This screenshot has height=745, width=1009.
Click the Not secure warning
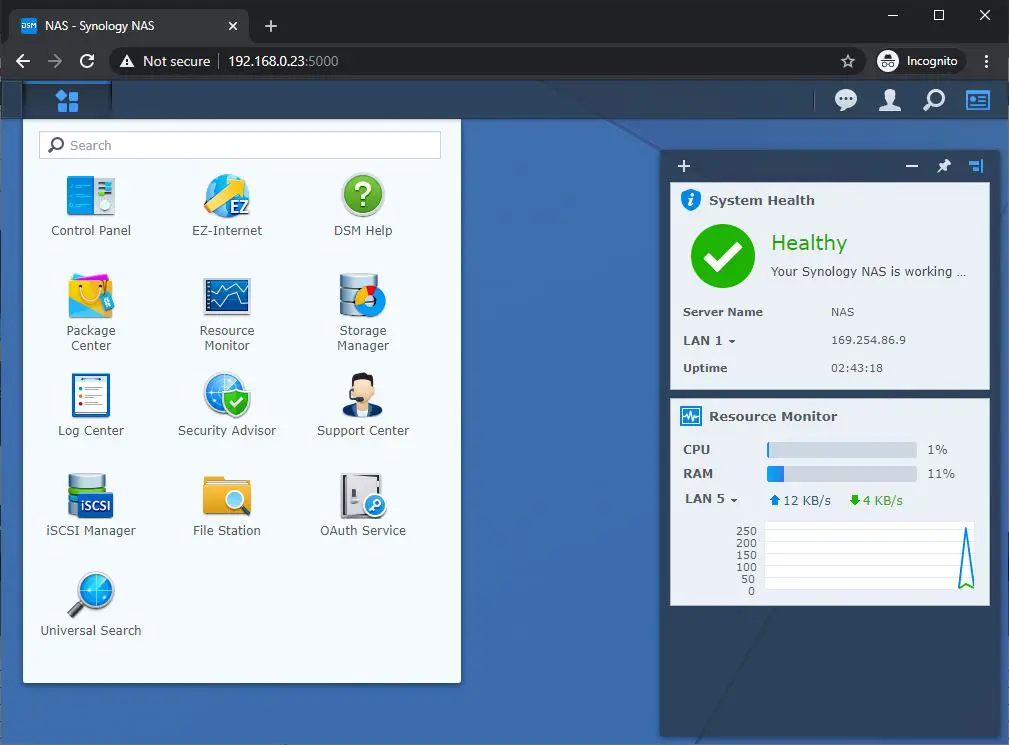click(x=165, y=61)
